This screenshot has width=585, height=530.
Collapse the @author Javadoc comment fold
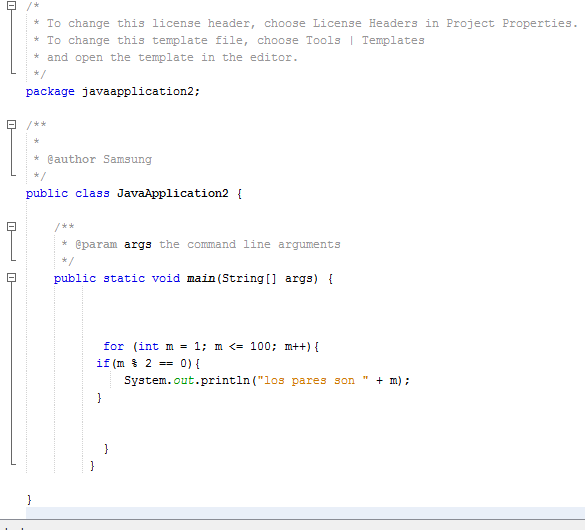click(12, 125)
